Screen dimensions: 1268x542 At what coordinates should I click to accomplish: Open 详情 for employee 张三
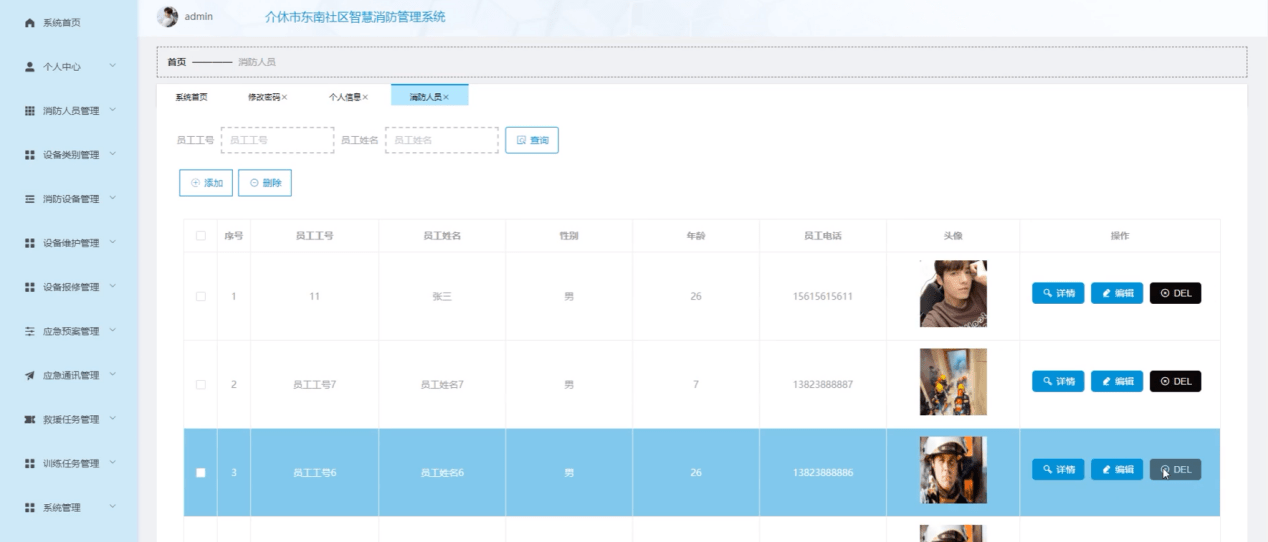coord(1058,293)
